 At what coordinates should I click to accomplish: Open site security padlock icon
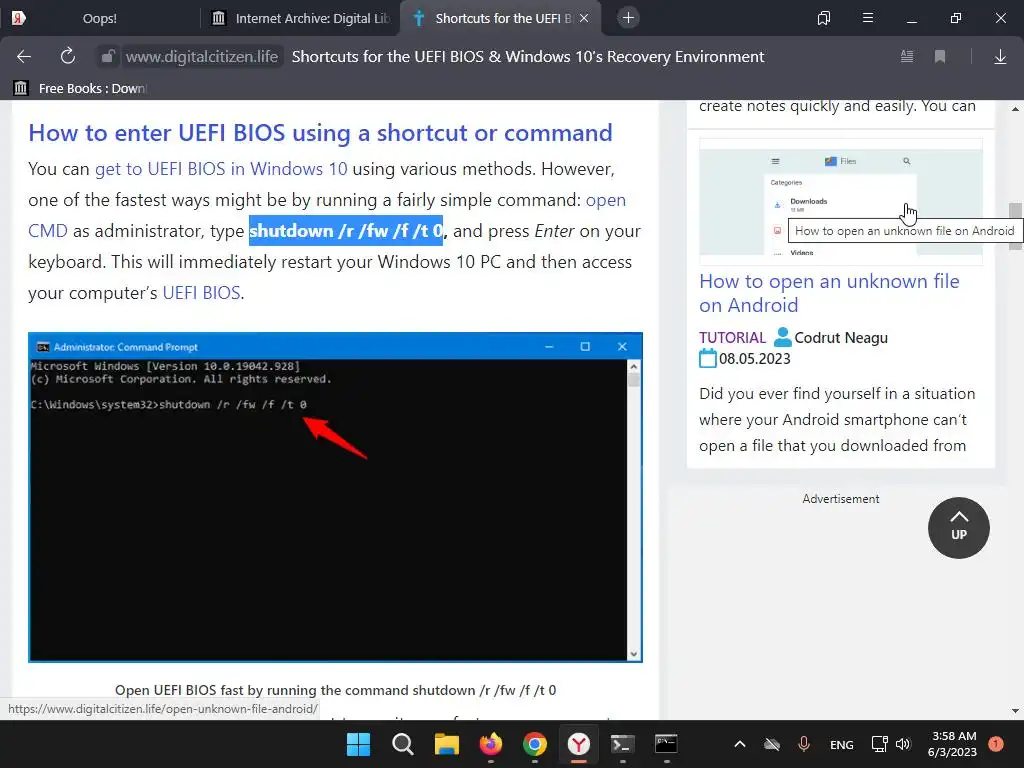108,57
